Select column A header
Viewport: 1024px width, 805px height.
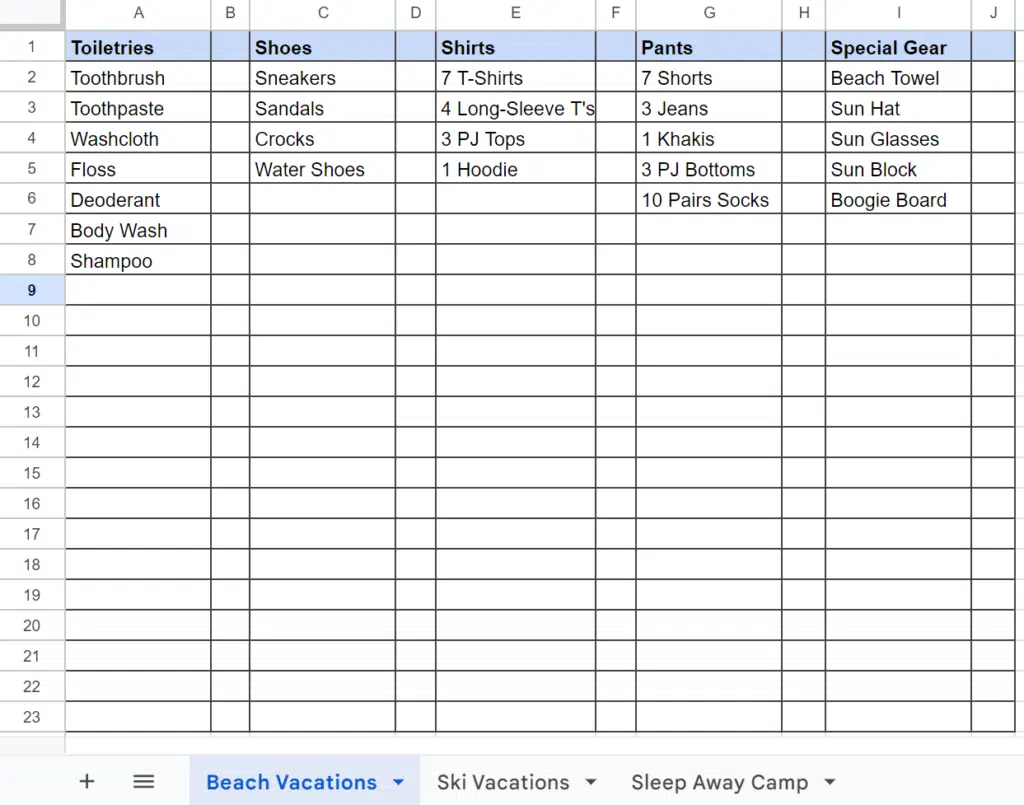click(138, 13)
